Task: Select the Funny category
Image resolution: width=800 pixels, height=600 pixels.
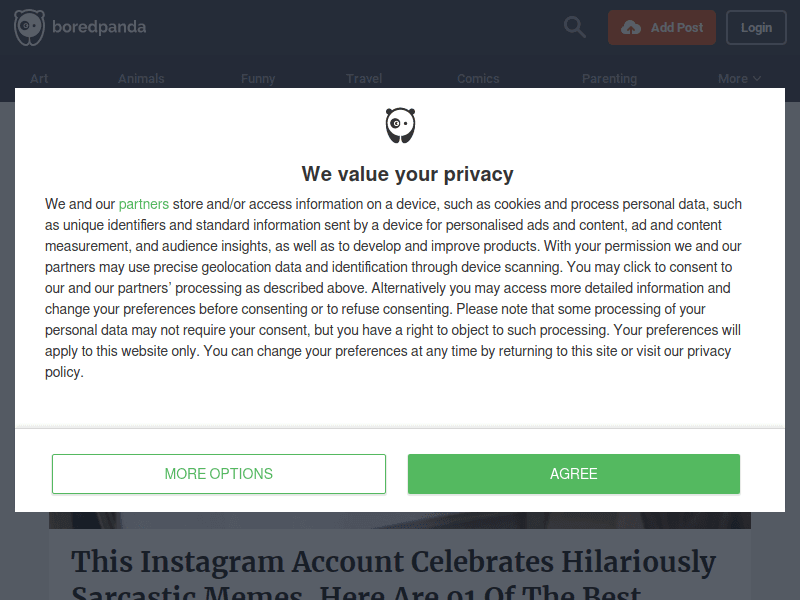Action: [x=258, y=79]
